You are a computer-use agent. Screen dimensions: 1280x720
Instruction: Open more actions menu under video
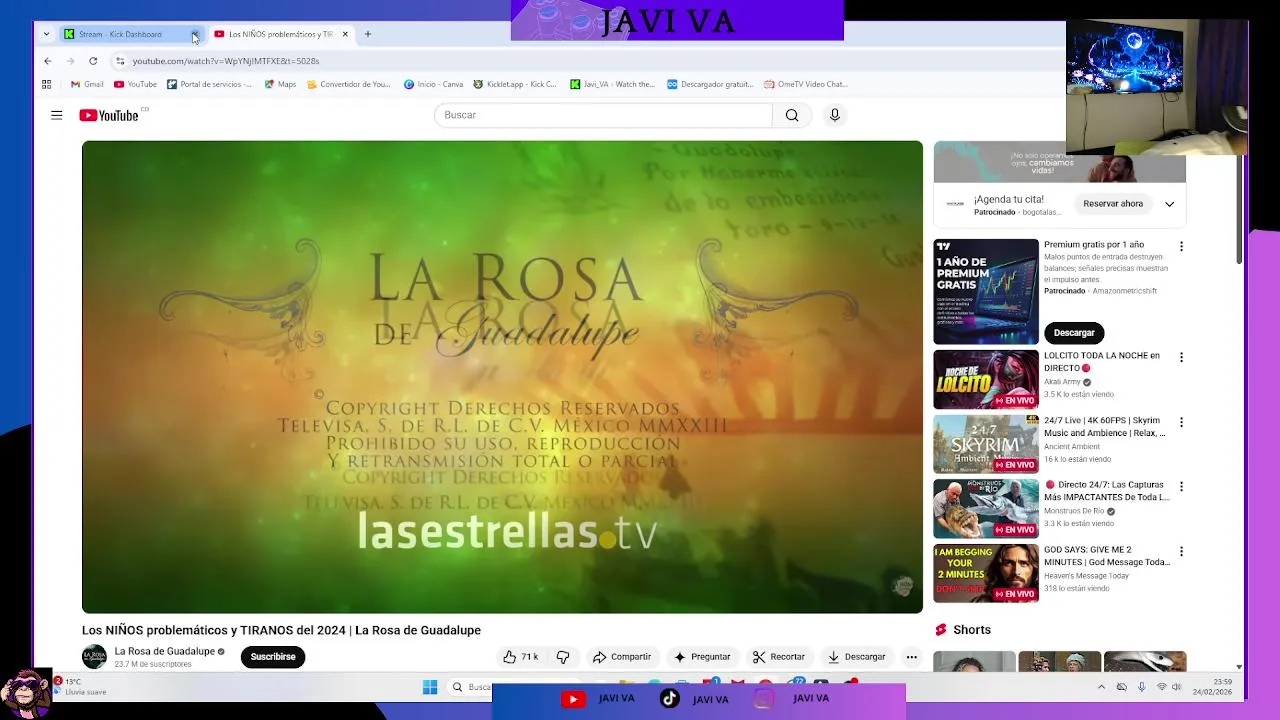tap(911, 657)
